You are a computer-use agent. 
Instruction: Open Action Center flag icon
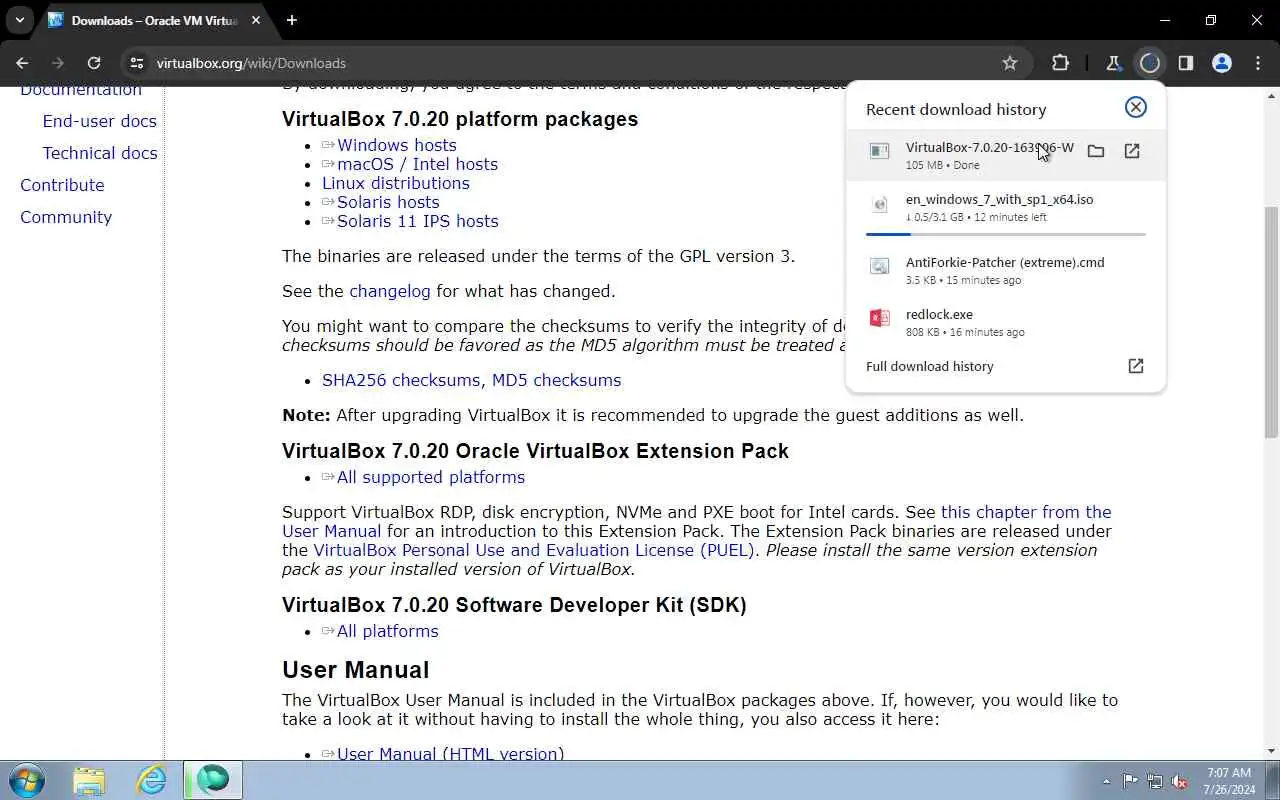click(x=1130, y=781)
